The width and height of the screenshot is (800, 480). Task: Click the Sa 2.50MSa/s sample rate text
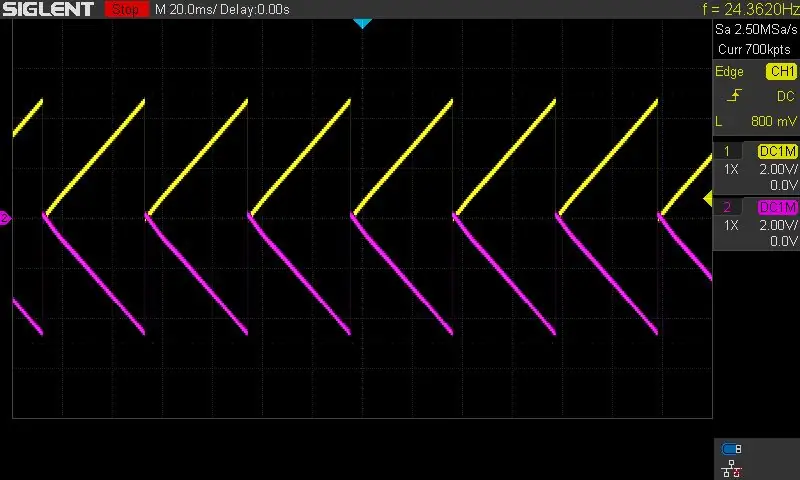(x=756, y=30)
